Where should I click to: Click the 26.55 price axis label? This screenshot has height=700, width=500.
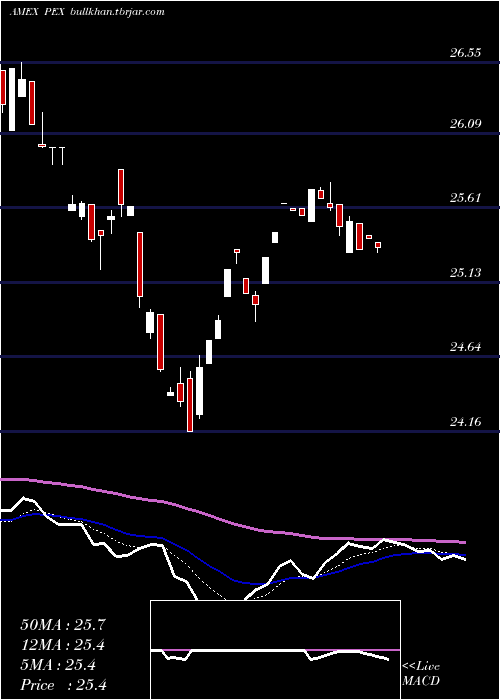tap(465, 53)
